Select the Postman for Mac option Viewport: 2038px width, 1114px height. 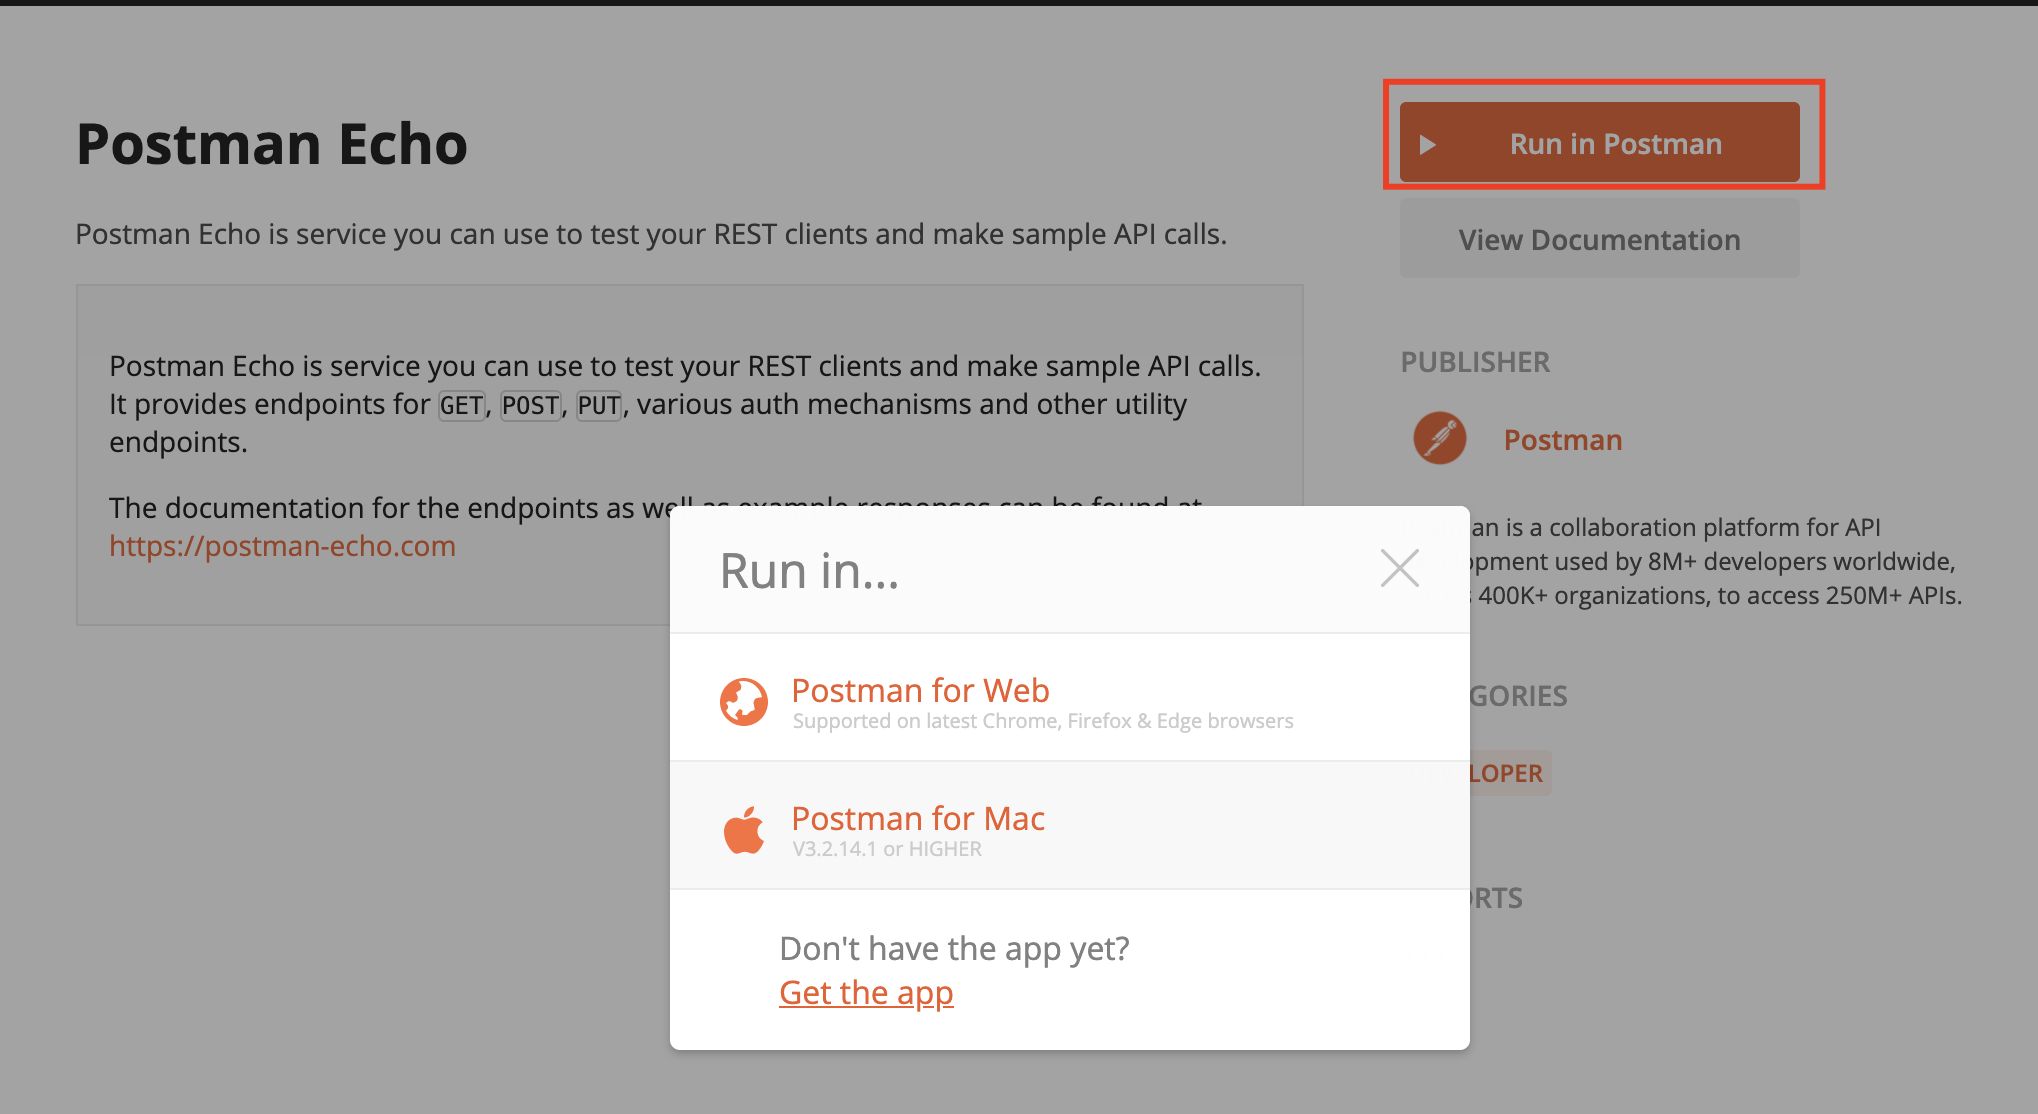pyautogui.click(x=1070, y=825)
